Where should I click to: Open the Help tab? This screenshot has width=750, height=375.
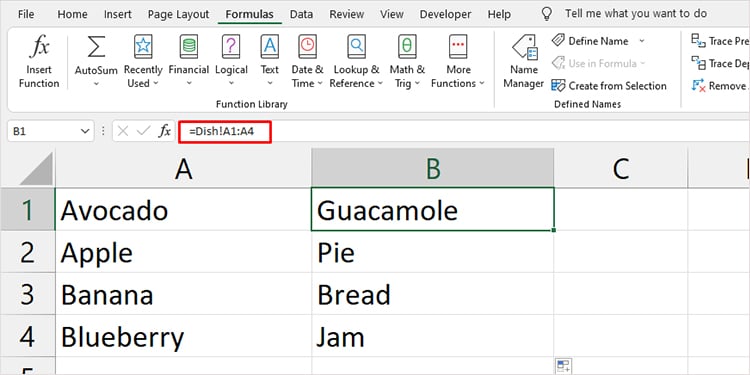[499, 14]
